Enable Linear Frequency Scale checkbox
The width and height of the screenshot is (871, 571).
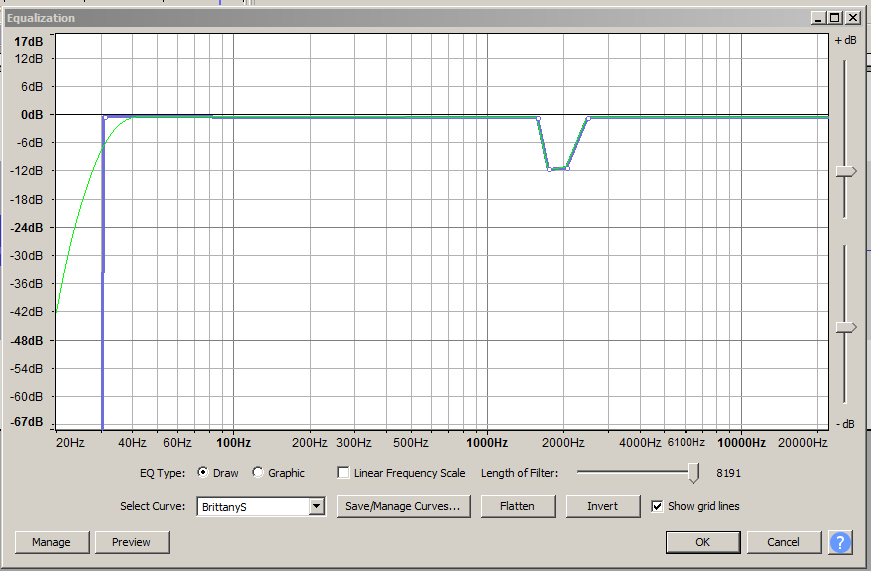coord(344,473)
